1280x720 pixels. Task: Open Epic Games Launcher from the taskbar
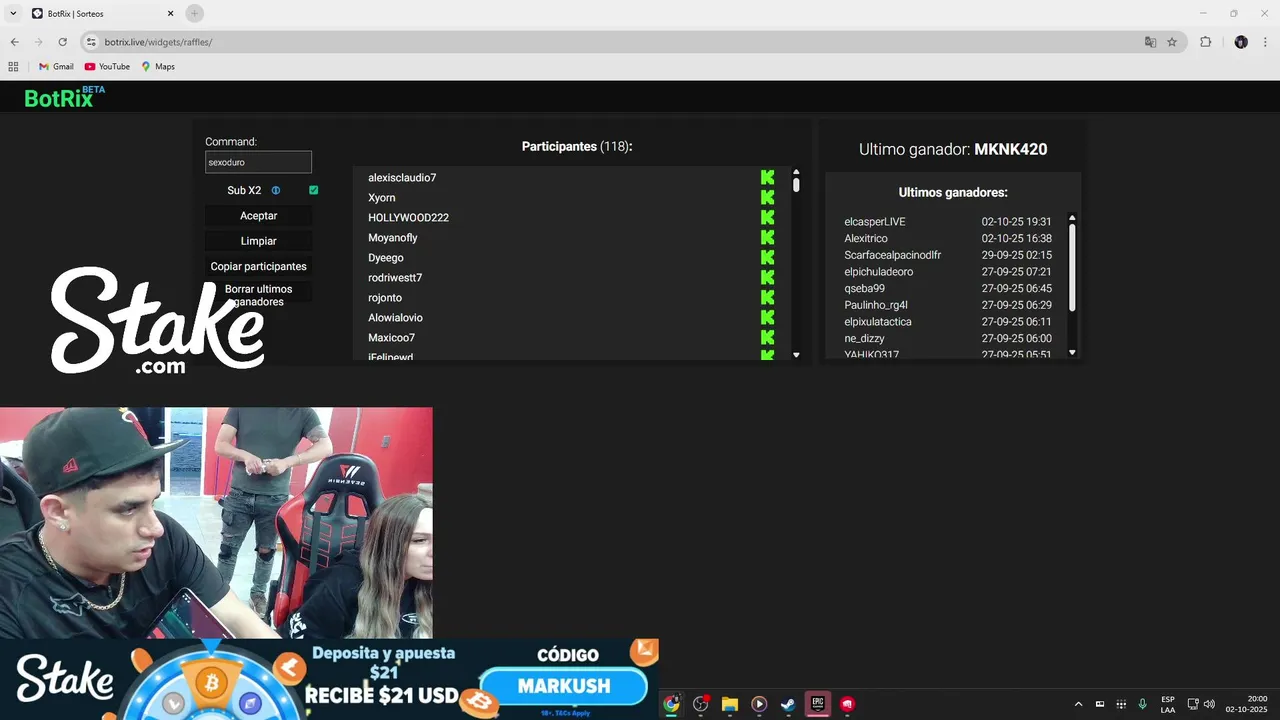tap(817, 704)
